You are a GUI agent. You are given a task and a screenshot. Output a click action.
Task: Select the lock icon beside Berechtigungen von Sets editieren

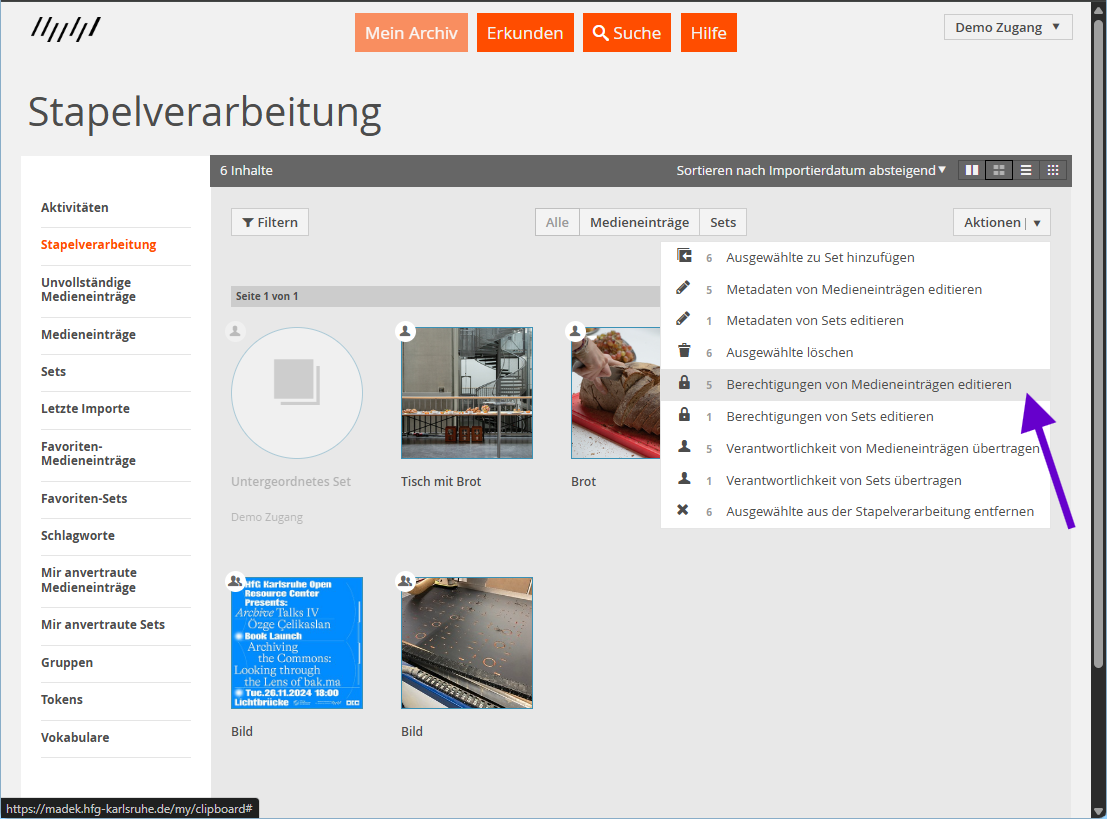coord(686,416)
